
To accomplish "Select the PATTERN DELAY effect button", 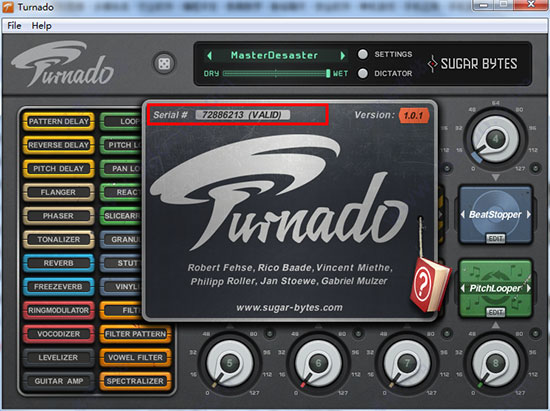I will [59, 121].
